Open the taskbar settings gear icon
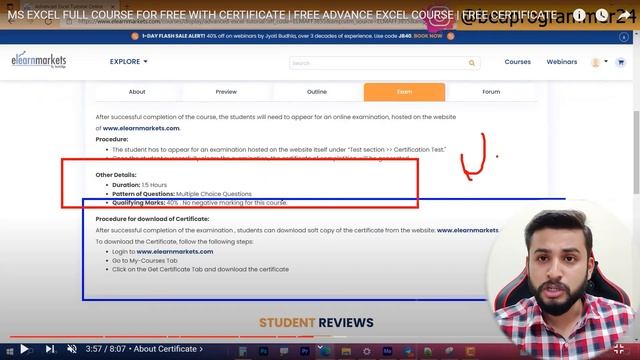This screenshot has height=360, width=640. (367, 351)
